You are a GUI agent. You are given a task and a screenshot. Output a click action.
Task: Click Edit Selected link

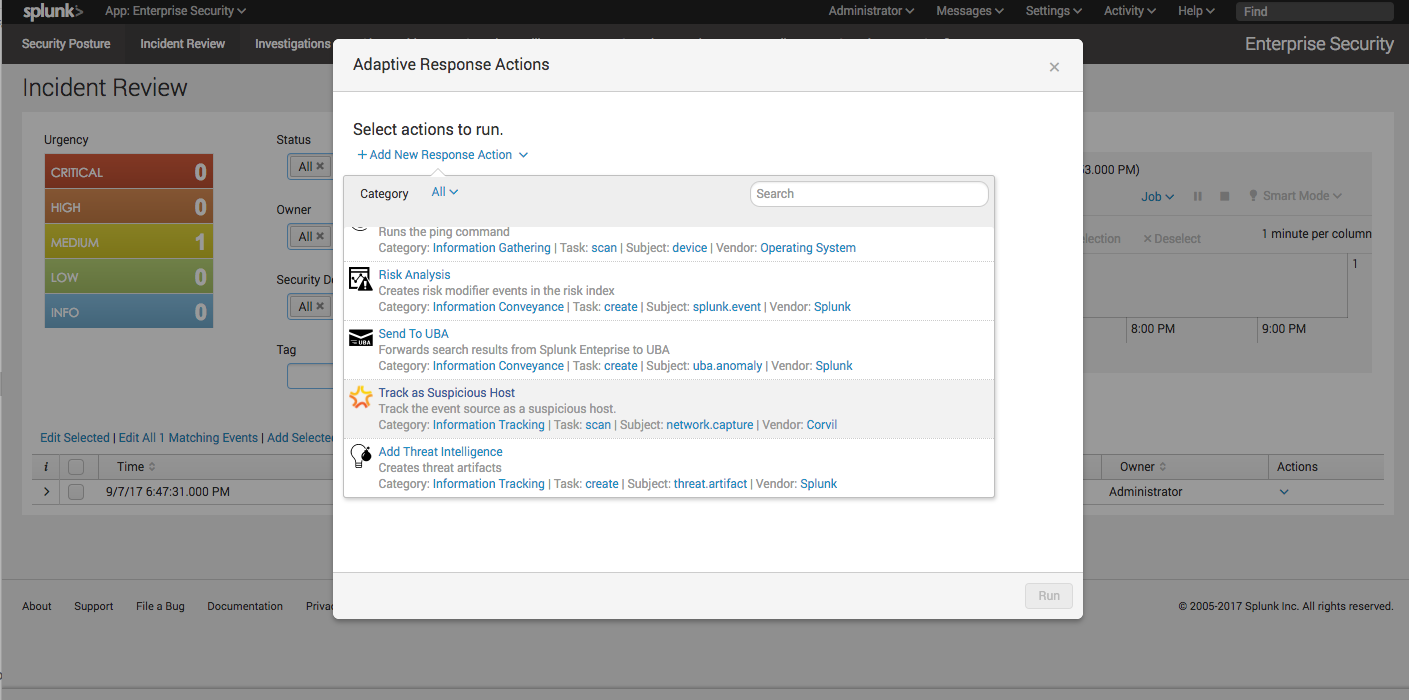pyautogui.click(x=75, y=438)
